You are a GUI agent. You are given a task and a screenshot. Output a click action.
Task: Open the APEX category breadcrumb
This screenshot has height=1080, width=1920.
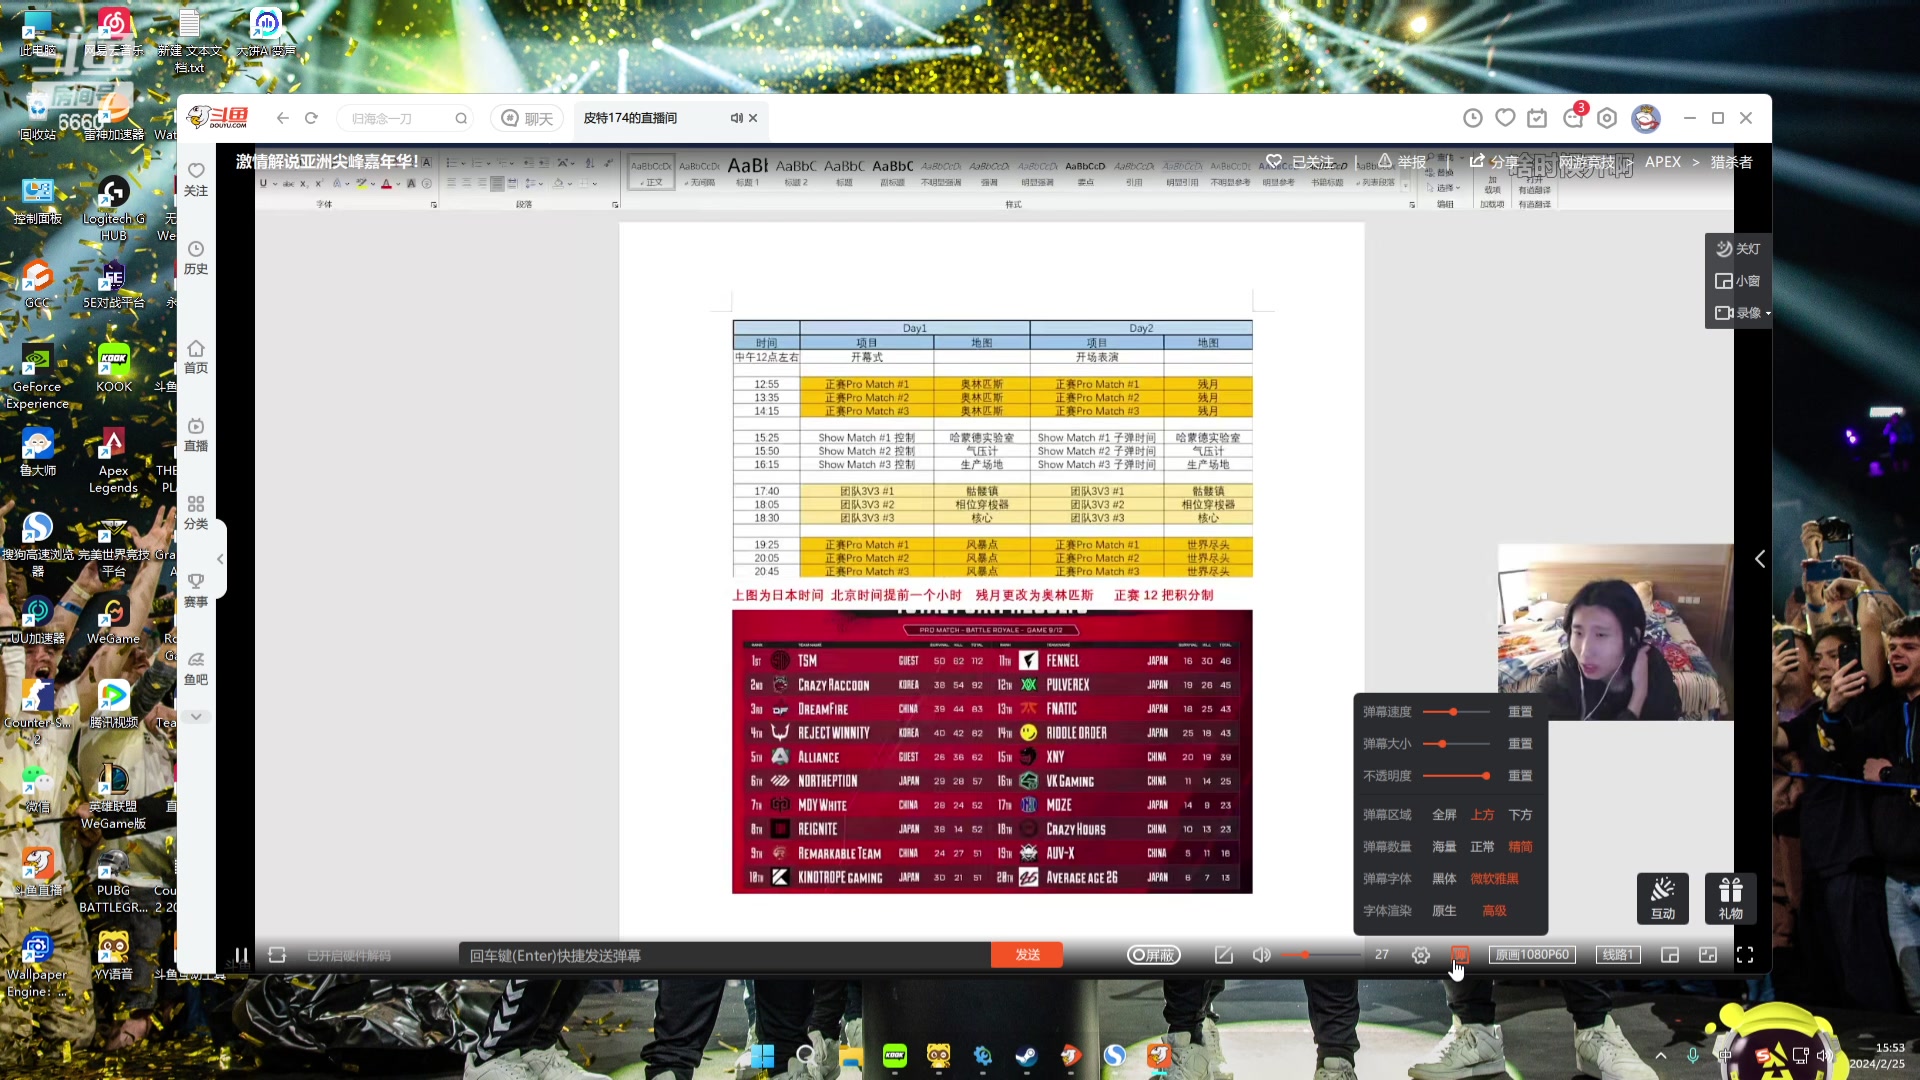point(1663,162)
